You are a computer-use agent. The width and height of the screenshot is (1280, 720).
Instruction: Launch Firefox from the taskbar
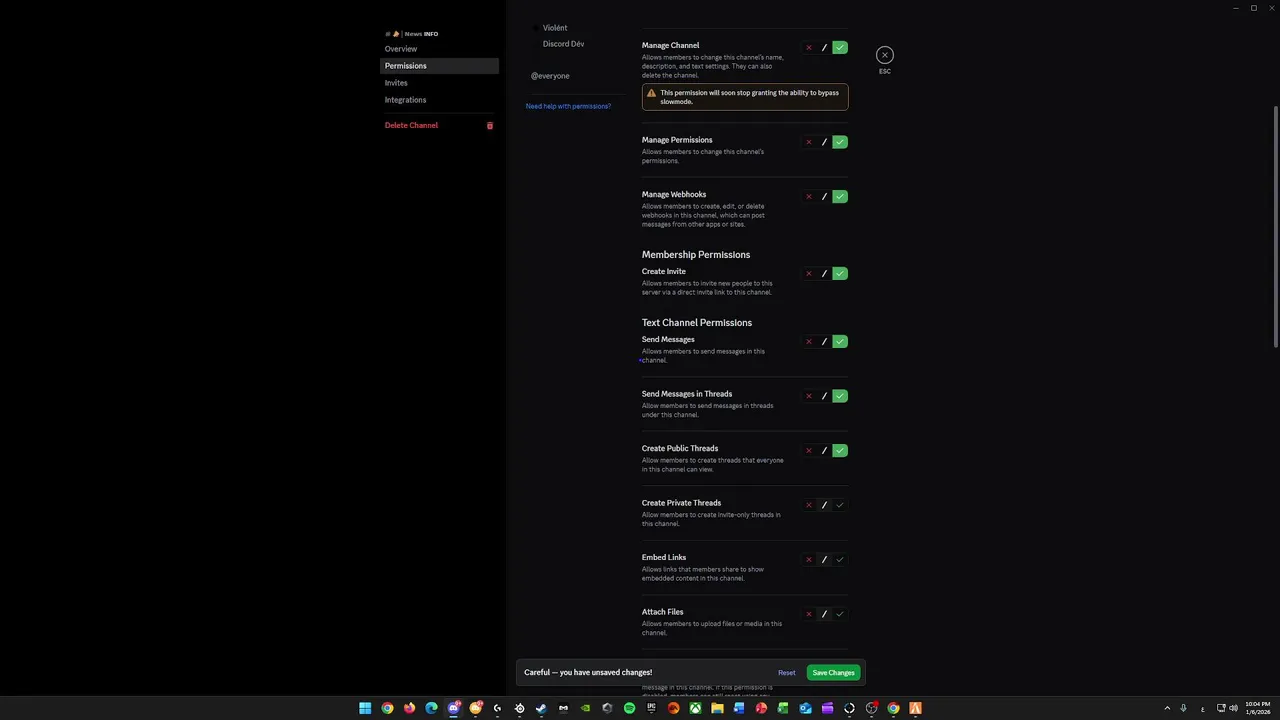(x=409, y=708)
